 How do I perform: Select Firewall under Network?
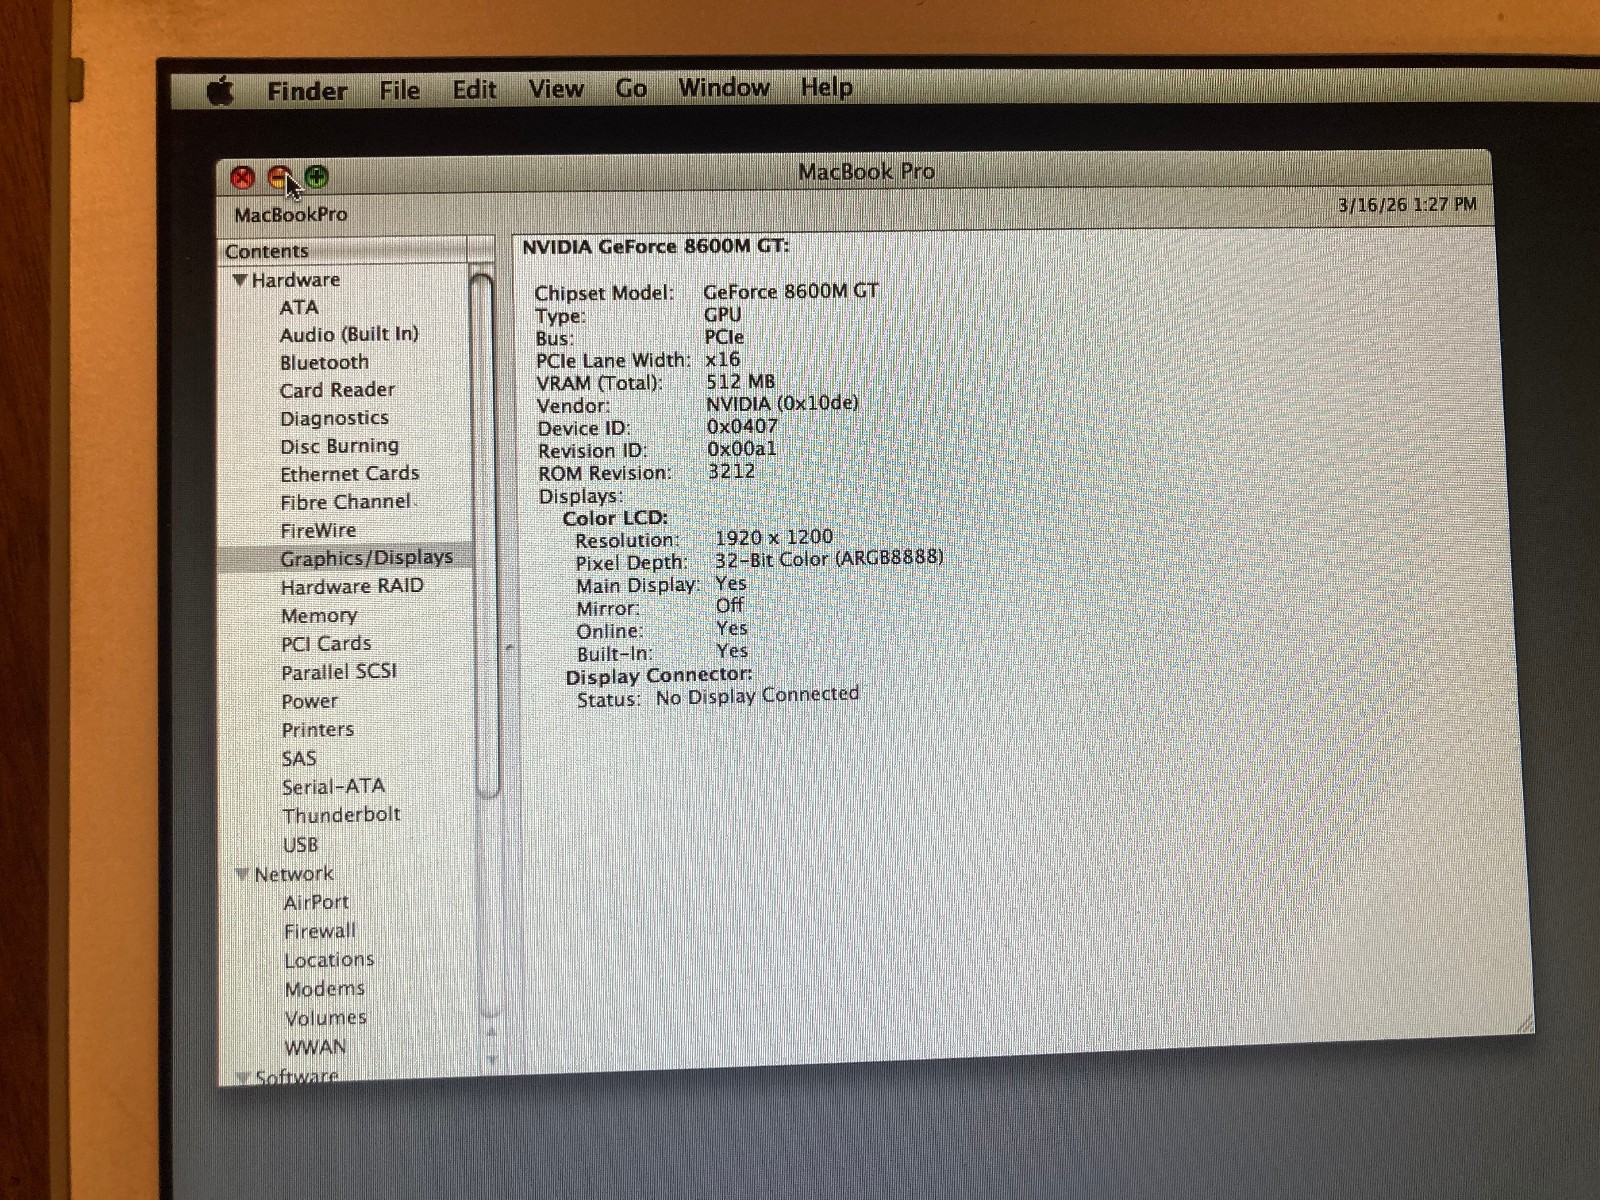pyautogui.click(x=320, y=931)
